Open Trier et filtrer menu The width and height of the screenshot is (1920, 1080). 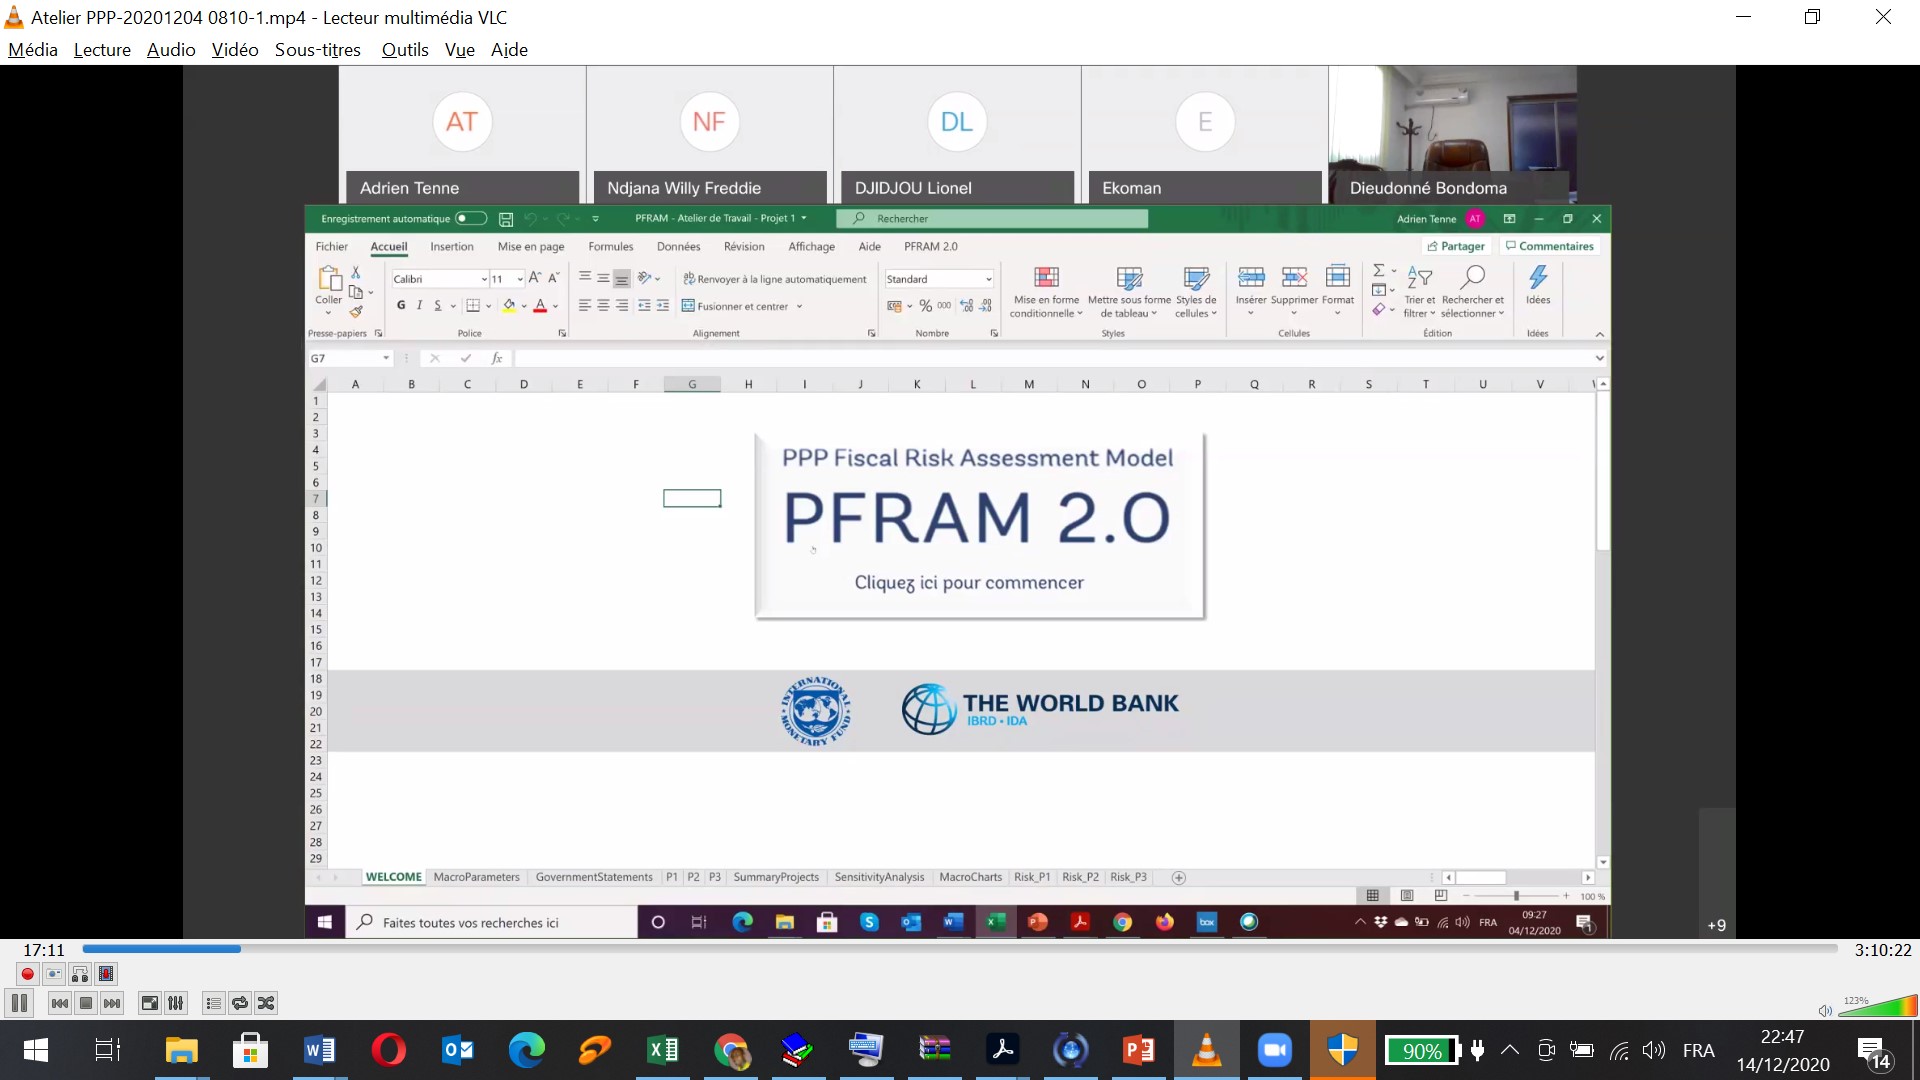point(1419,292)
